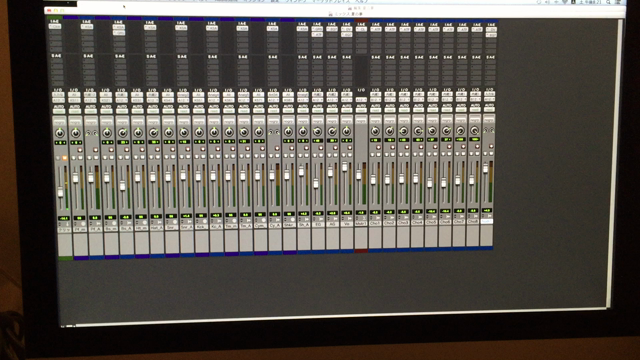Viewport: 640px width, 360px height.
Task: Click the pan knob on the Vo track
Action: click(x=346, y=131)
